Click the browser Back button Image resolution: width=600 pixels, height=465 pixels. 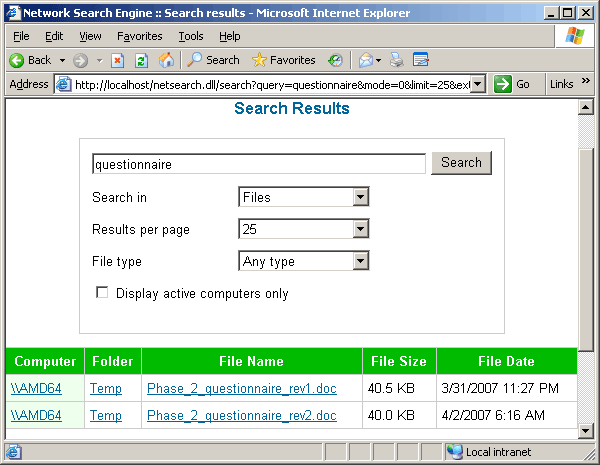(x=30, y=60)
